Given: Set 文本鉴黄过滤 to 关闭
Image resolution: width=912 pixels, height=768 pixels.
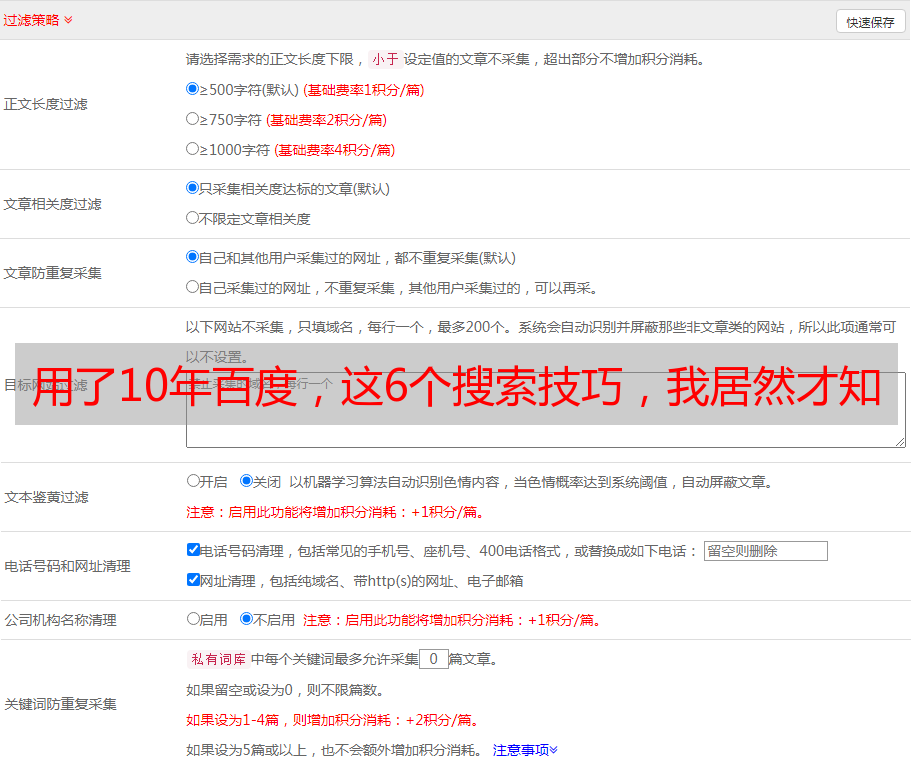Looking at the screenshot, I should pyautogui.click(x=246, y=481).
